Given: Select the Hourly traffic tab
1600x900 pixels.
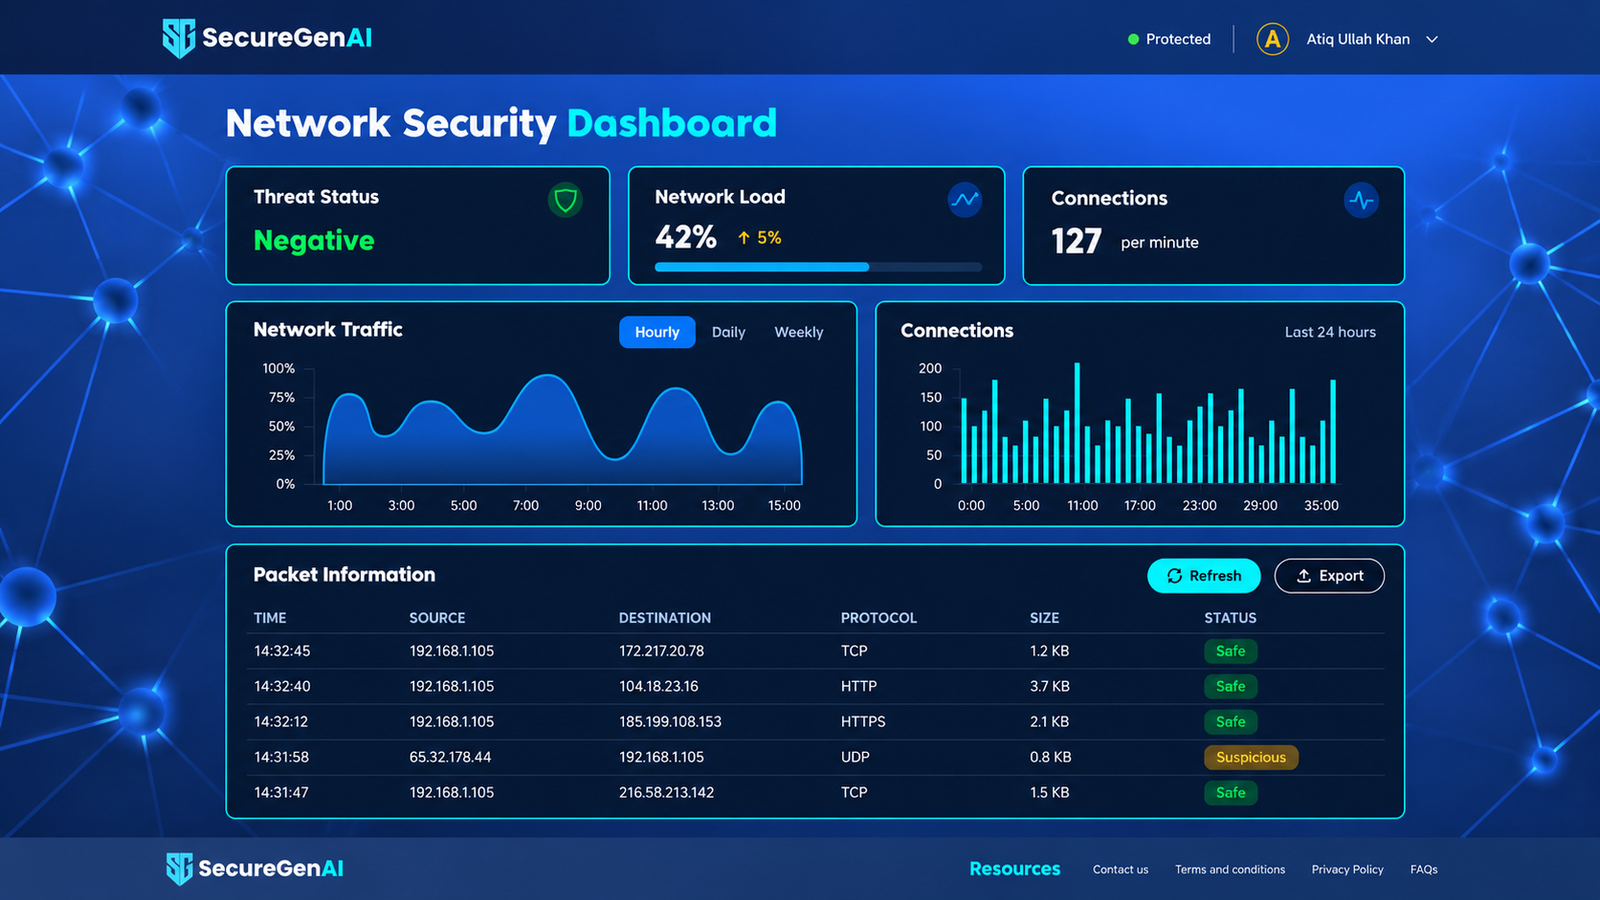Looking at the screenshot, I should (x=657, y=332).
